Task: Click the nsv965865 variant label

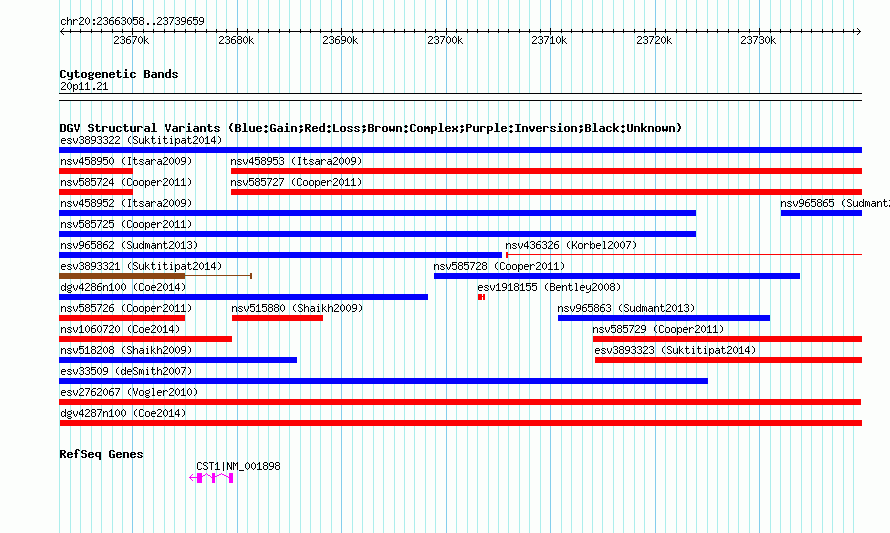Action: coord(835,203)
